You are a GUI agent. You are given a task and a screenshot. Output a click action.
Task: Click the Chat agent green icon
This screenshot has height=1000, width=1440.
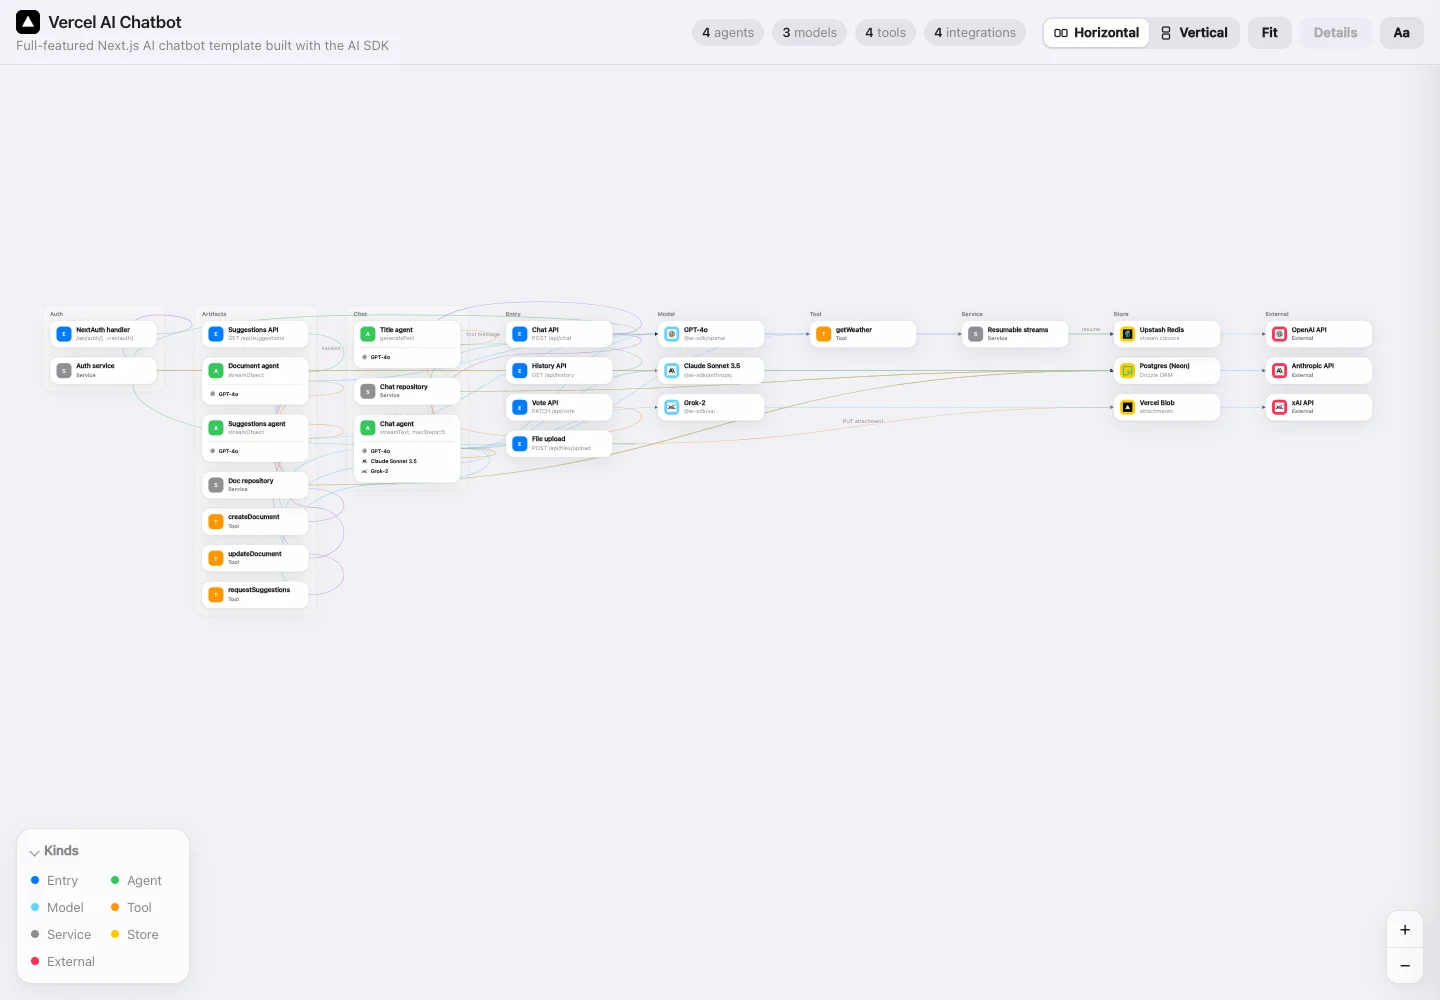pos(368,428)
